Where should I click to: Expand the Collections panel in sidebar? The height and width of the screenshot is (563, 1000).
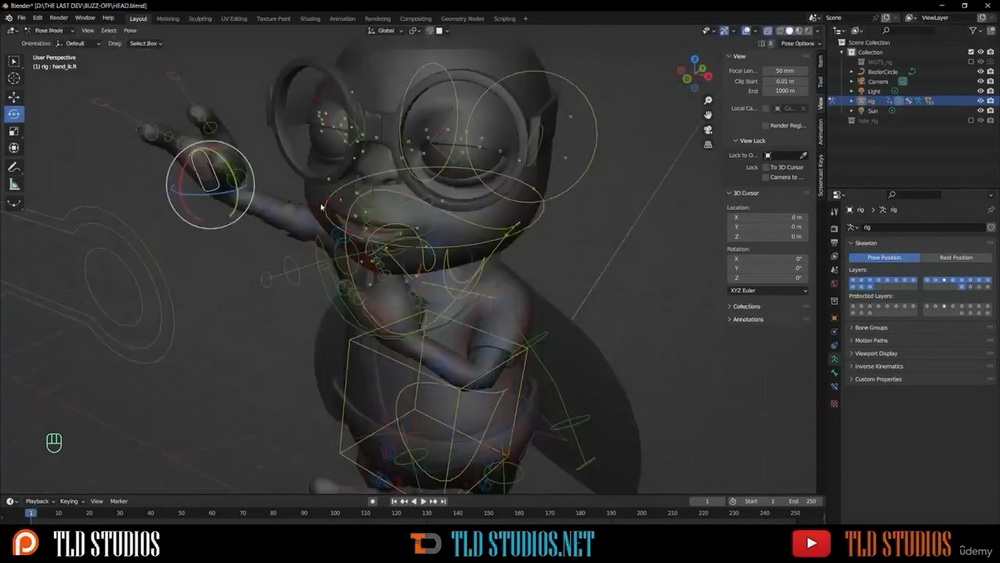pyautogui.click(x=746, y=307)
